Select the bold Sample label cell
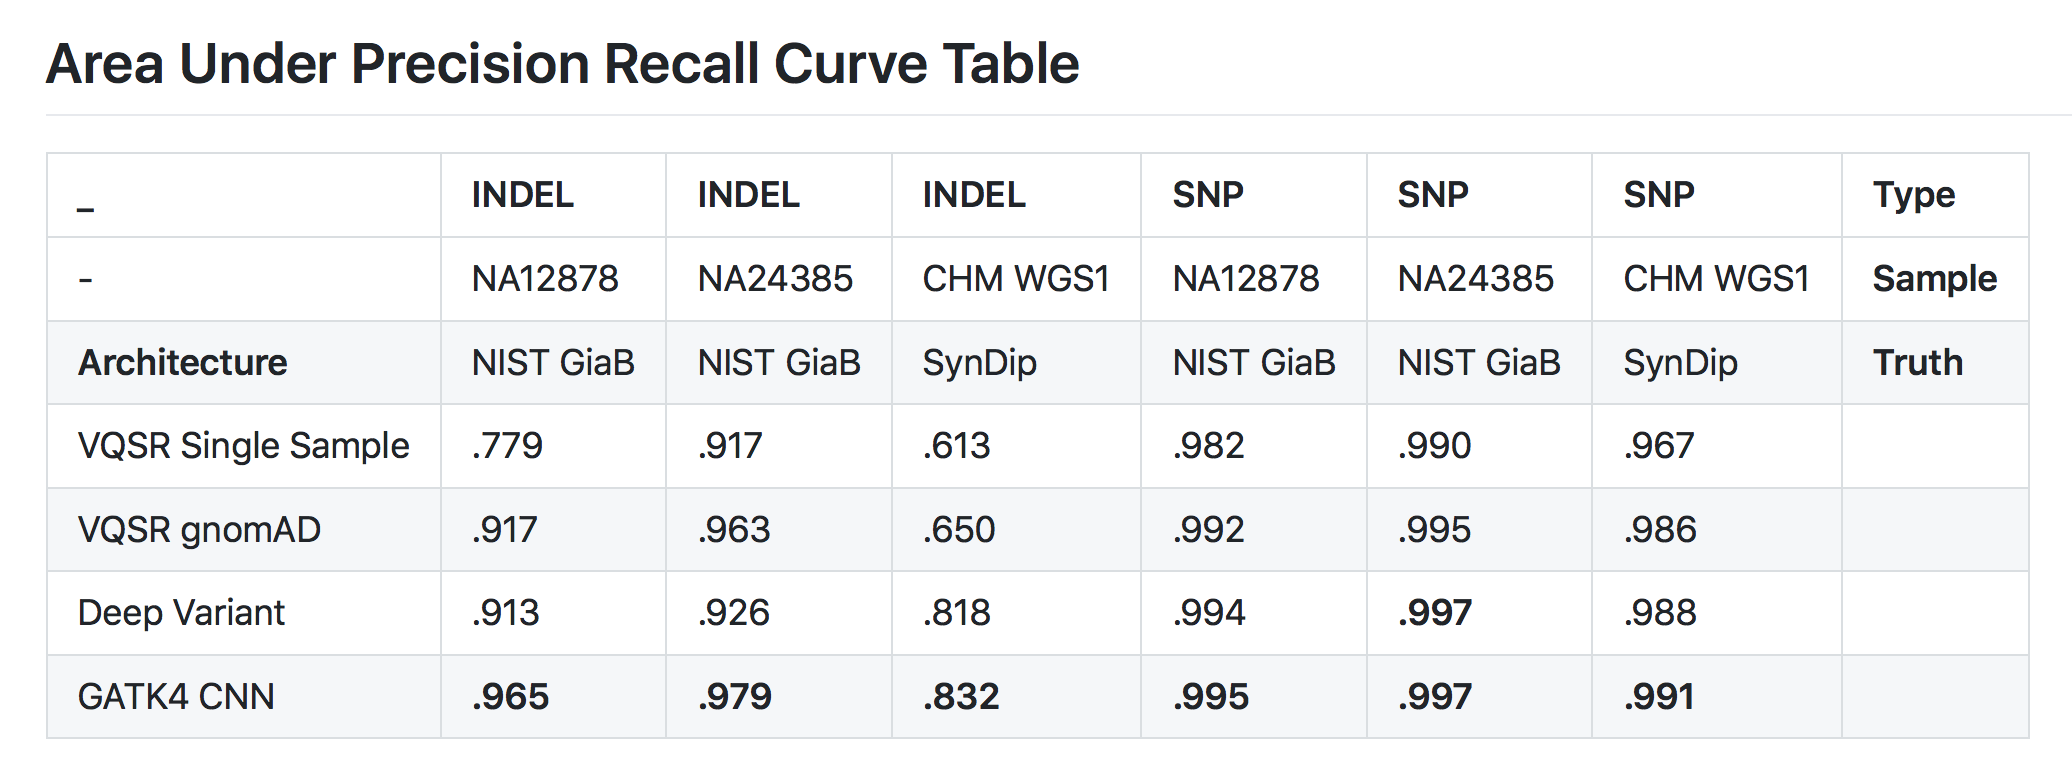Viewport: 2072px width, 784px height. 1935,279
